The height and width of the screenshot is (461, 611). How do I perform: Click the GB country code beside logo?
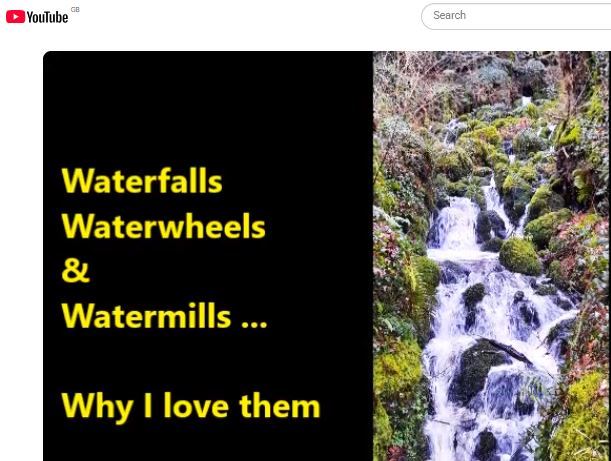tap(75, 10)
